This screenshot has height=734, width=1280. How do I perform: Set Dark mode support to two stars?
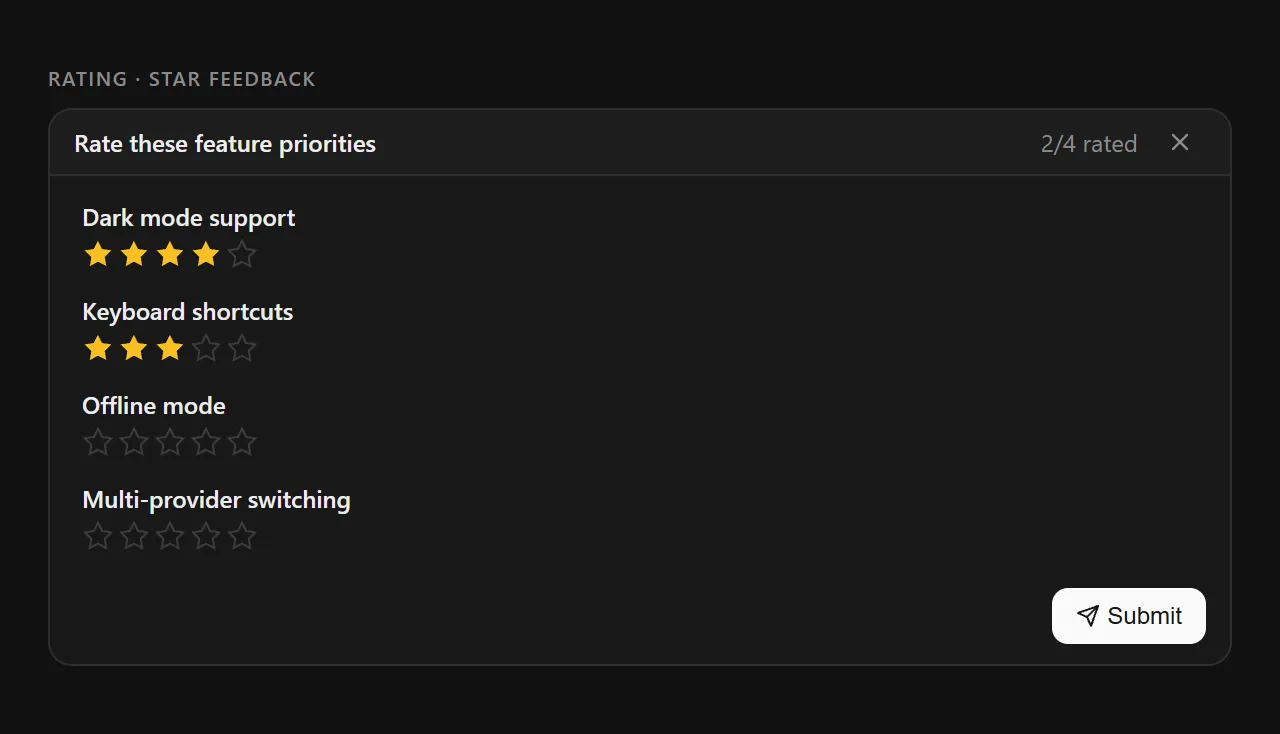click(x=134, y=255)
